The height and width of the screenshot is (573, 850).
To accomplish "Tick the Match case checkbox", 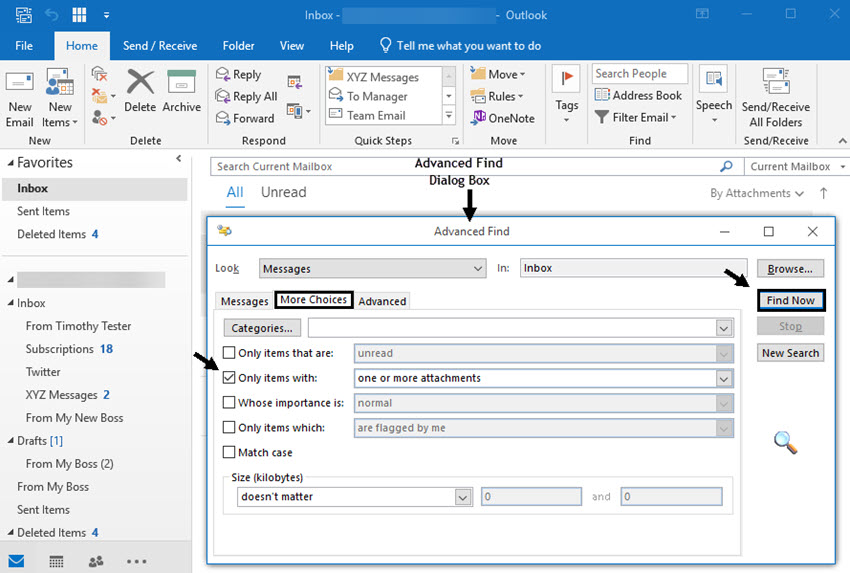I will 229,453.
